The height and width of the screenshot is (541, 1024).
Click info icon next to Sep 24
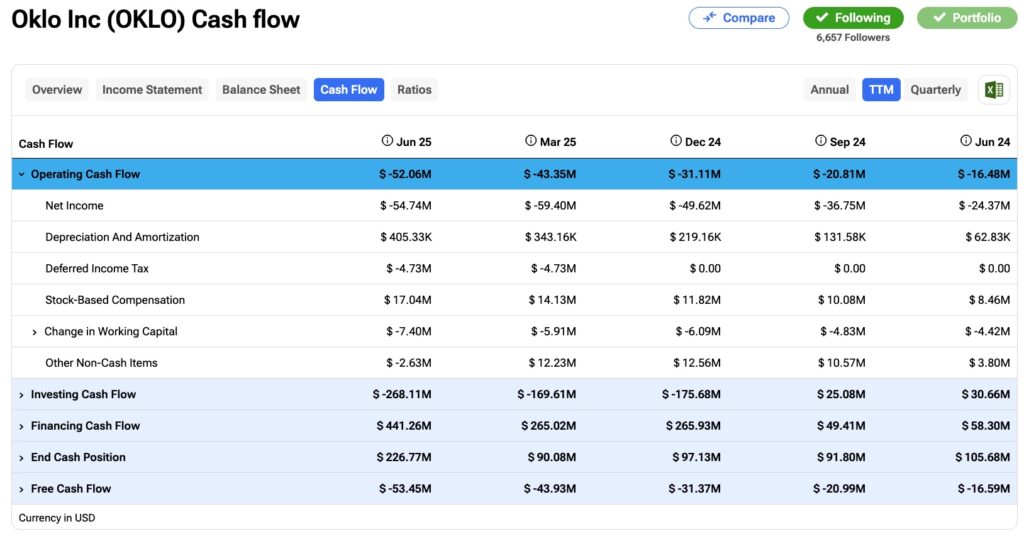tap(821, 141)
